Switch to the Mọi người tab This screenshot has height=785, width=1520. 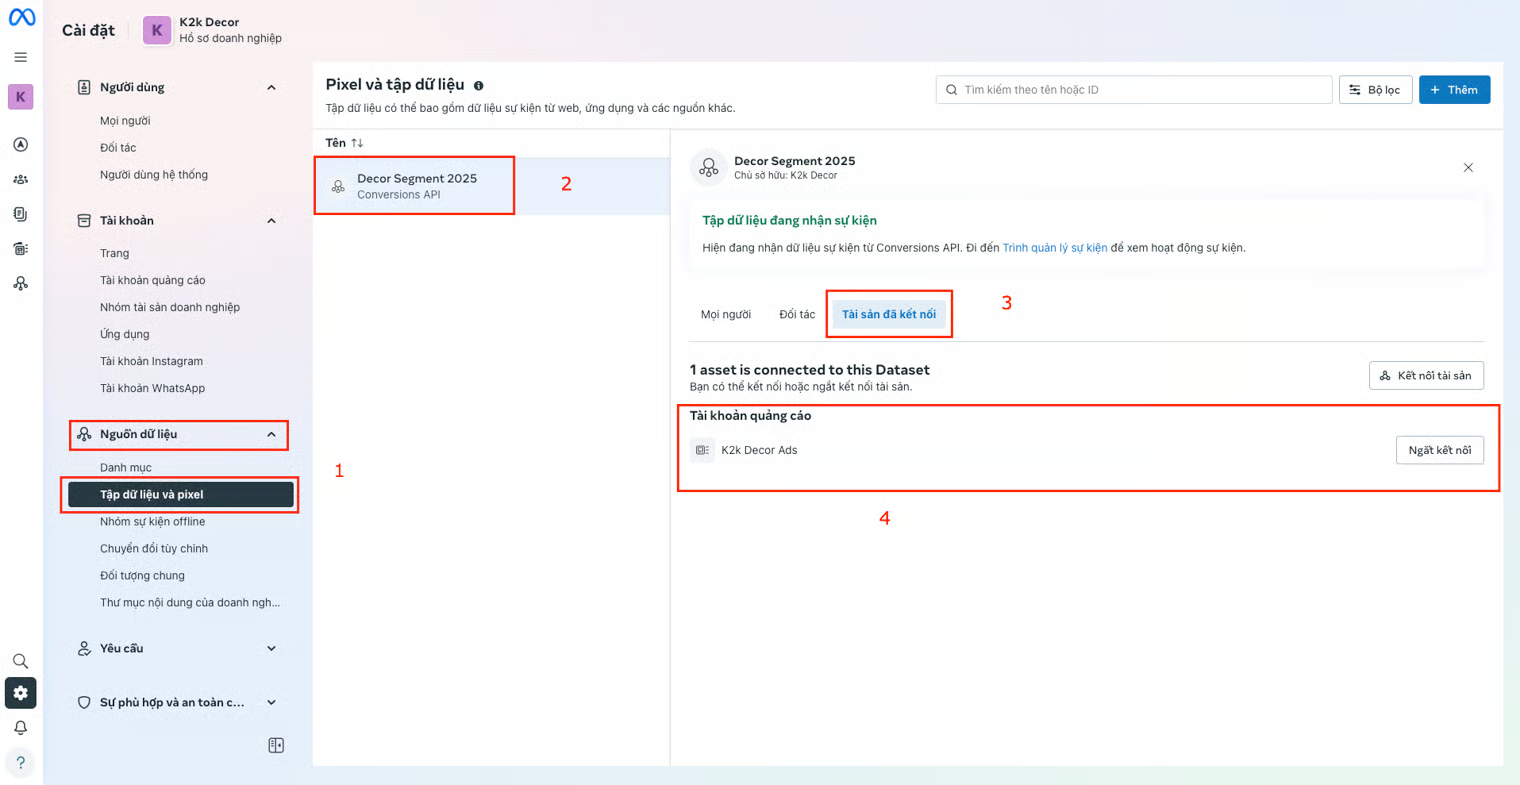pos(725,314)
